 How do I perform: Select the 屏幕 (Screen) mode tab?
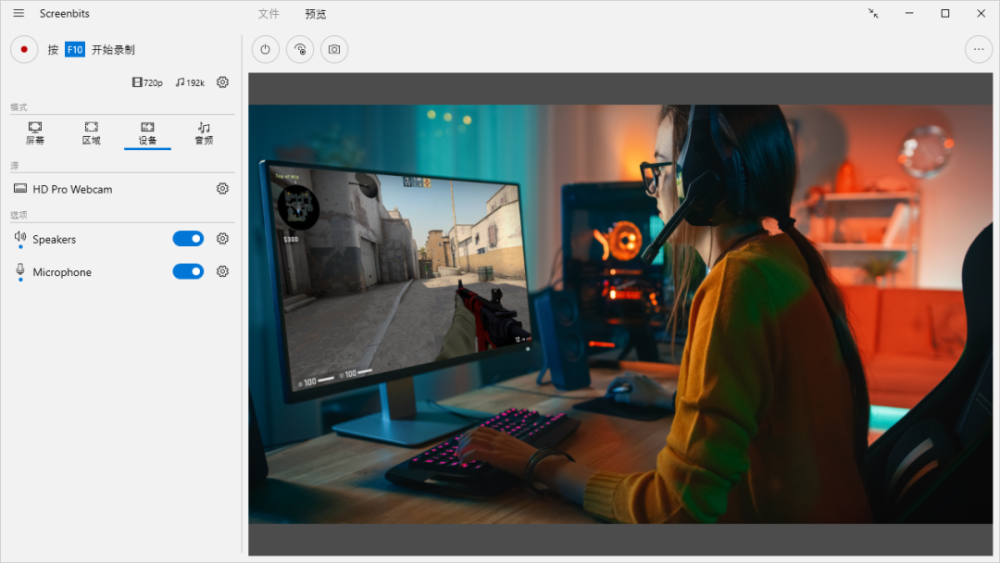click(x=35, y=133)
